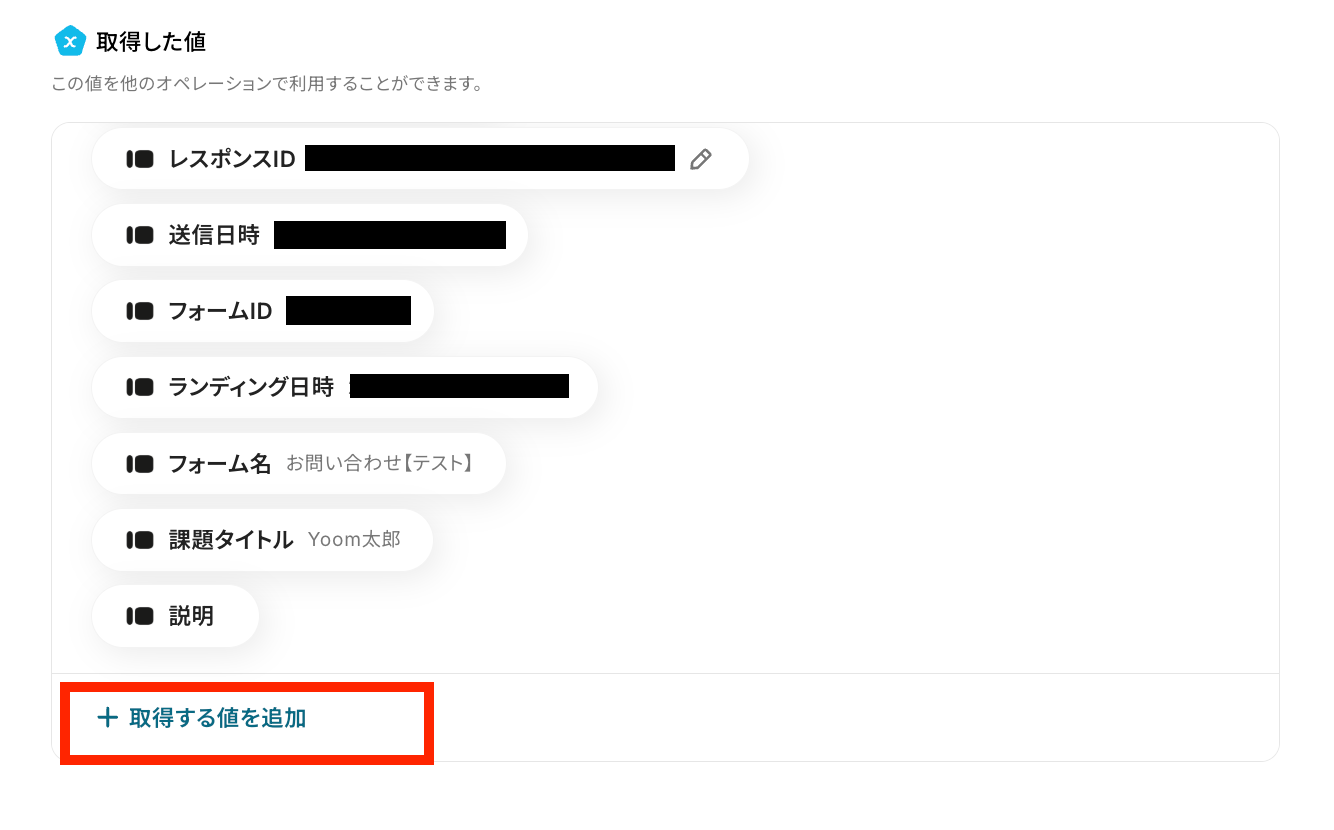Click the tag icon beside フォーム名
The image size is (1334, 830).
tap(140, 464)
